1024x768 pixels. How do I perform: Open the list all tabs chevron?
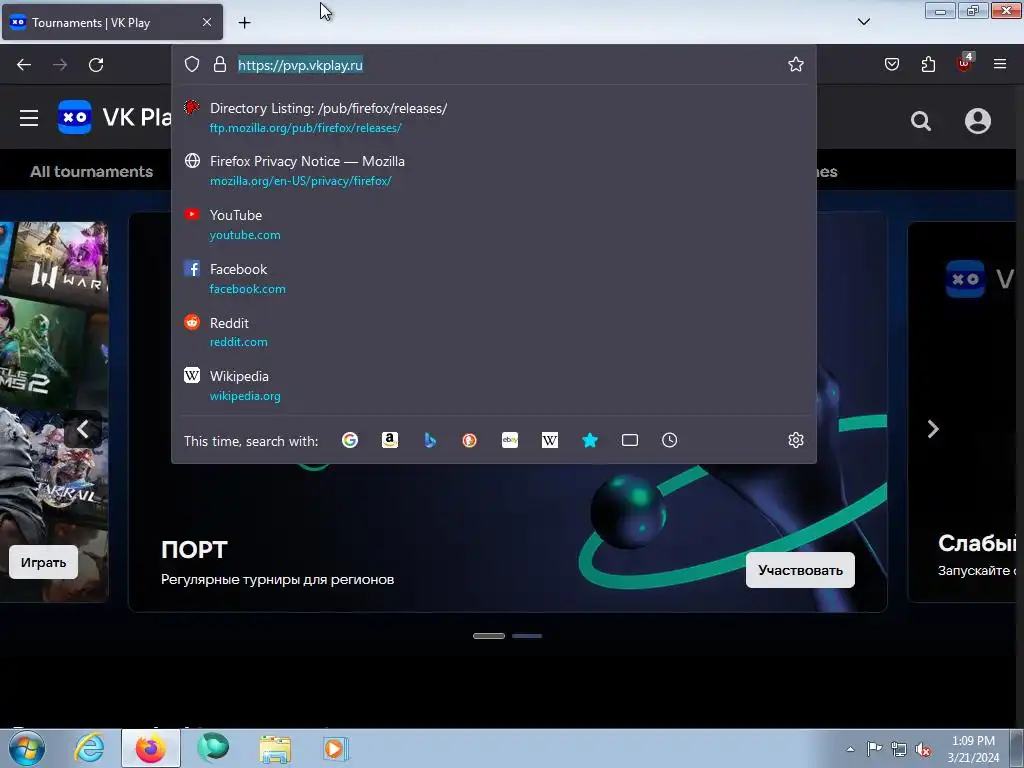click(x=863, y=22)
